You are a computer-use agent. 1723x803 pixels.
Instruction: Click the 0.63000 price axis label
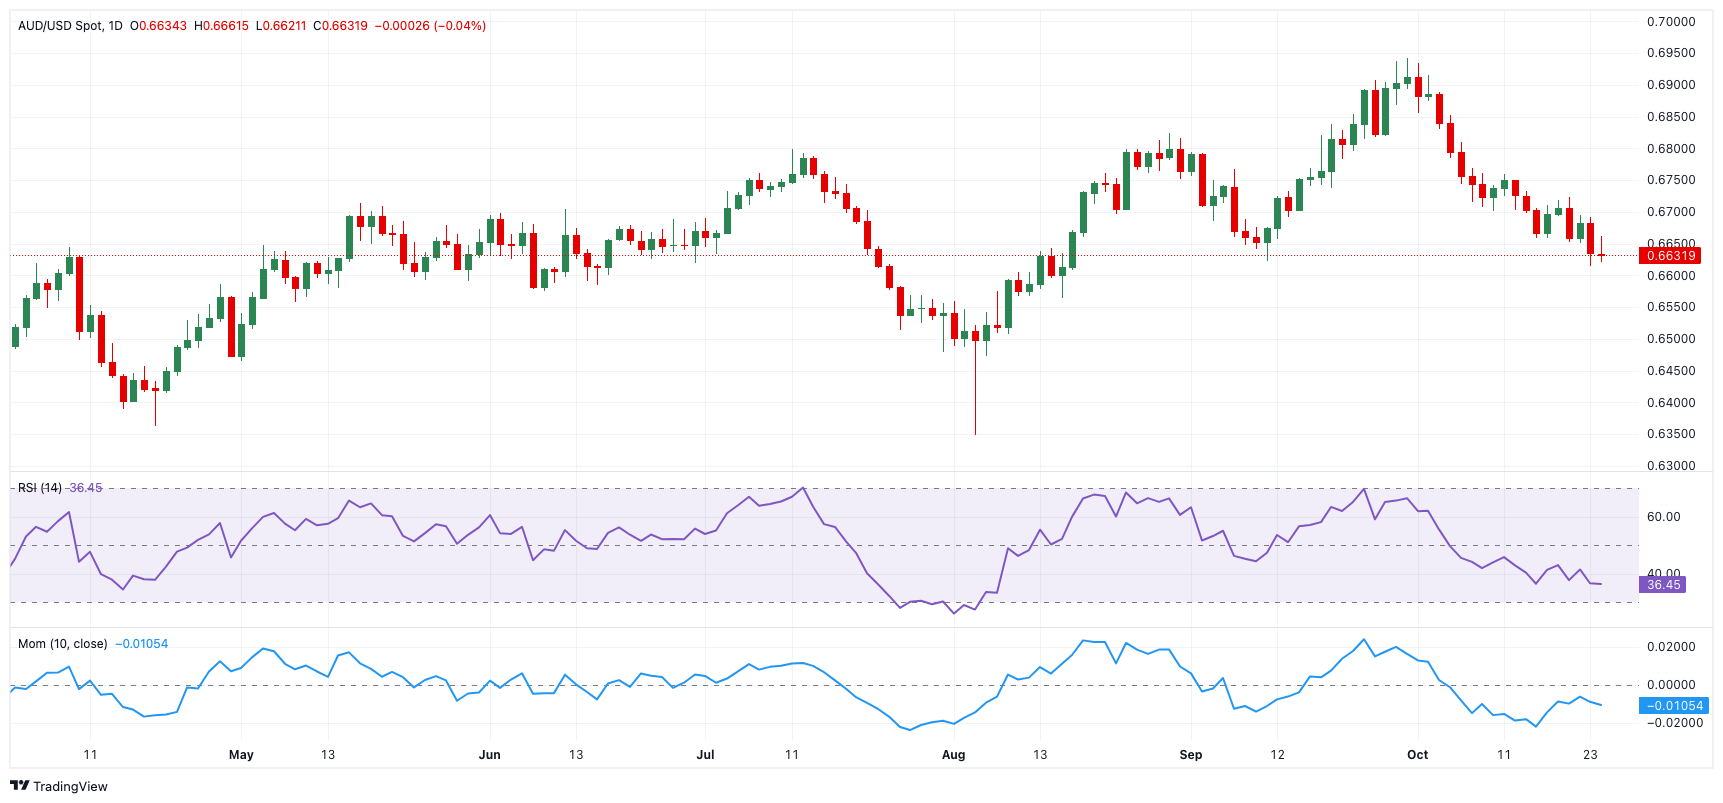tap(1671, 466)
